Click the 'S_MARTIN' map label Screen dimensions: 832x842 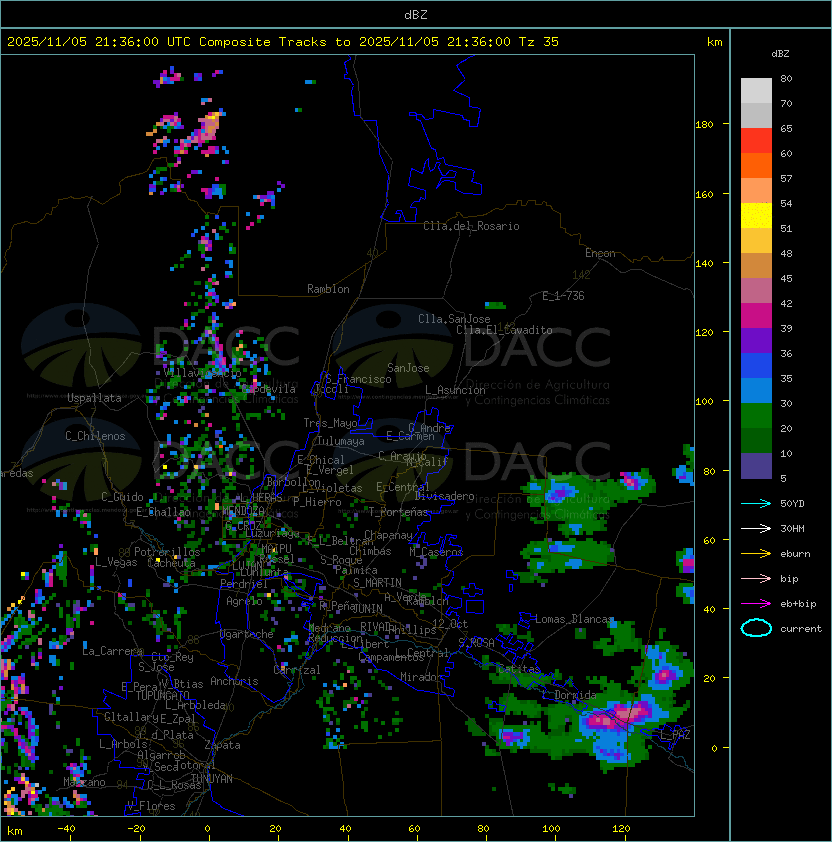tap(377, 583)
